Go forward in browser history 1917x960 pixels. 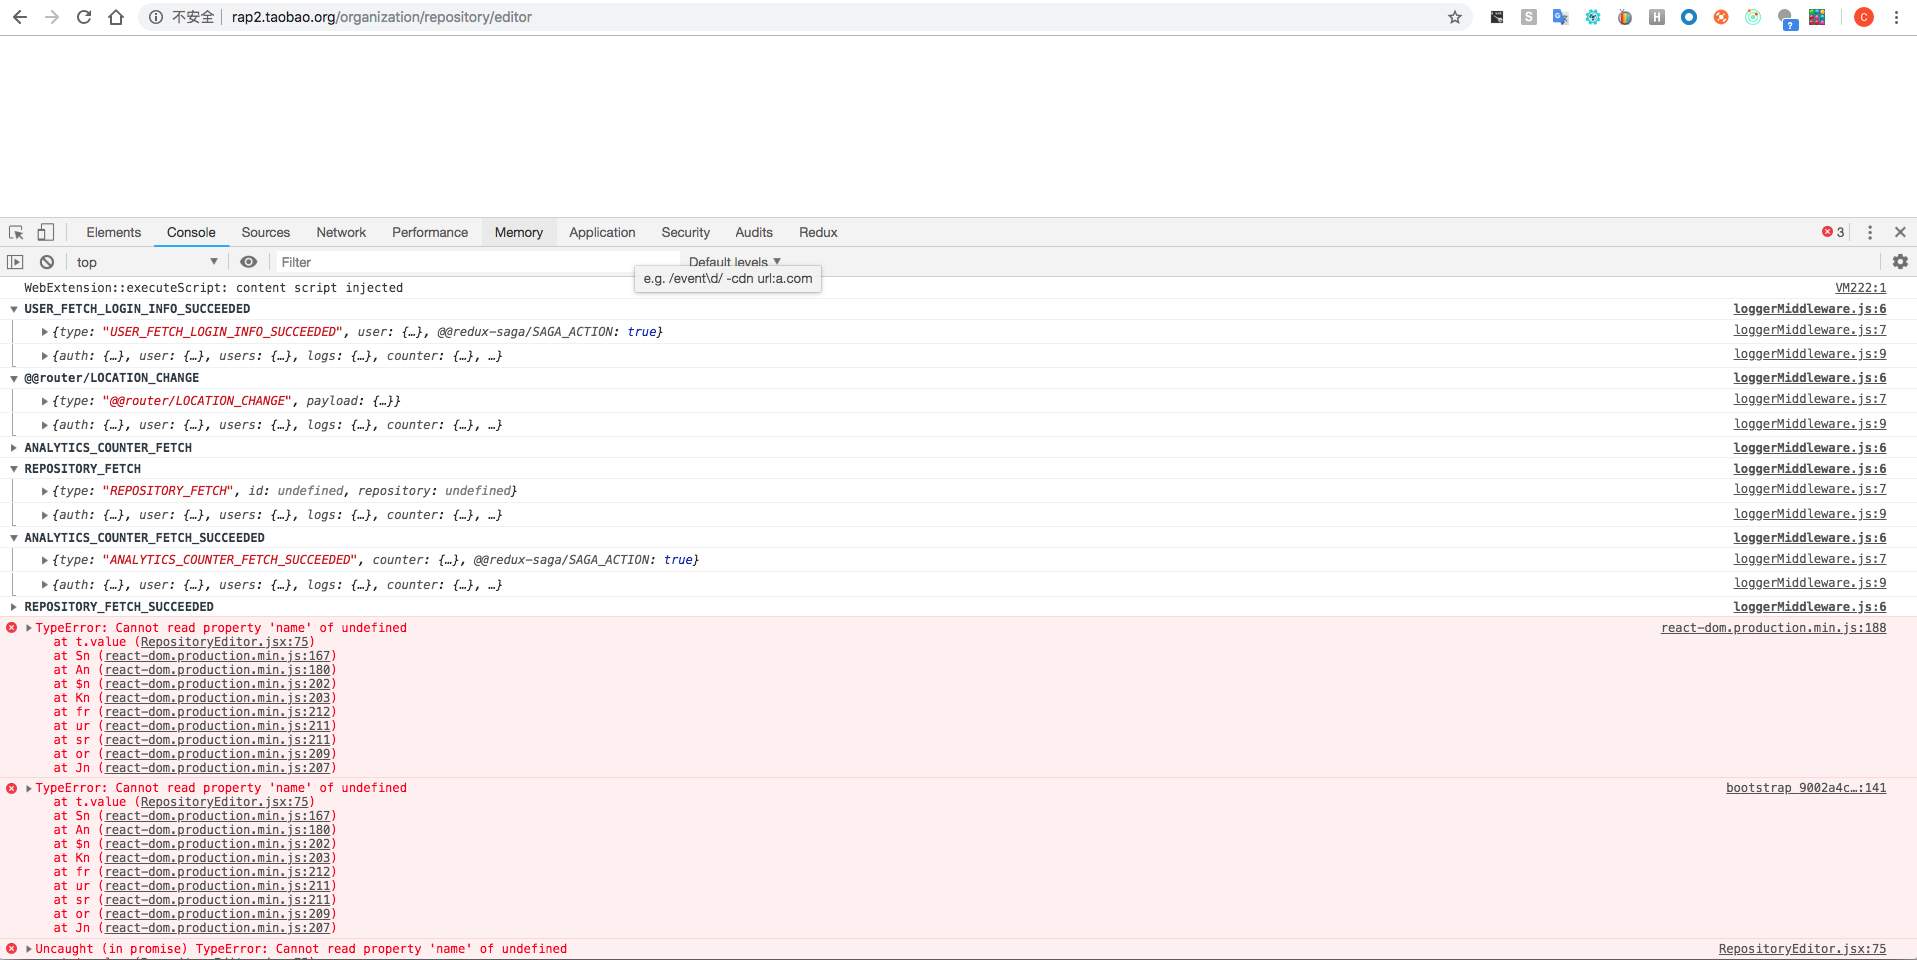(52, 17)
